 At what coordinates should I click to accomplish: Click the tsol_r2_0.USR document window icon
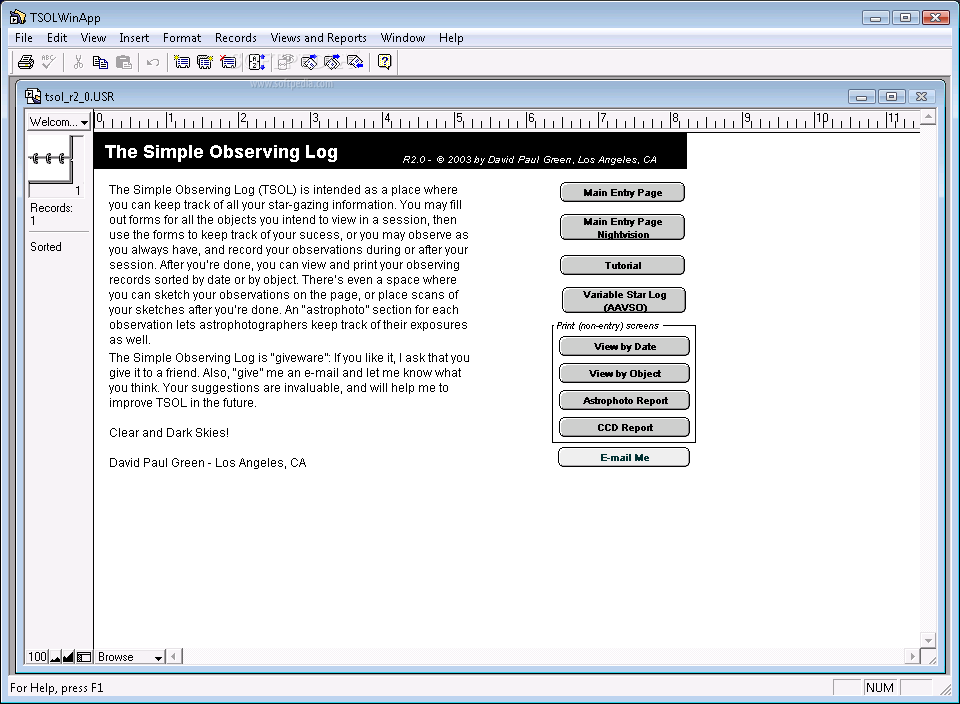(x=32, y=96)
